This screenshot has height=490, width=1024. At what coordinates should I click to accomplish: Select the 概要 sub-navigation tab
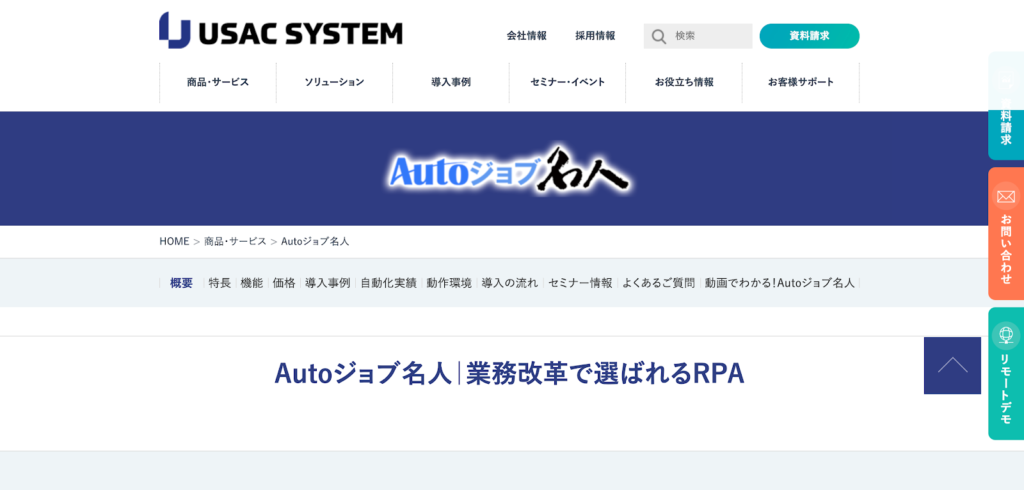click(181, 283)
